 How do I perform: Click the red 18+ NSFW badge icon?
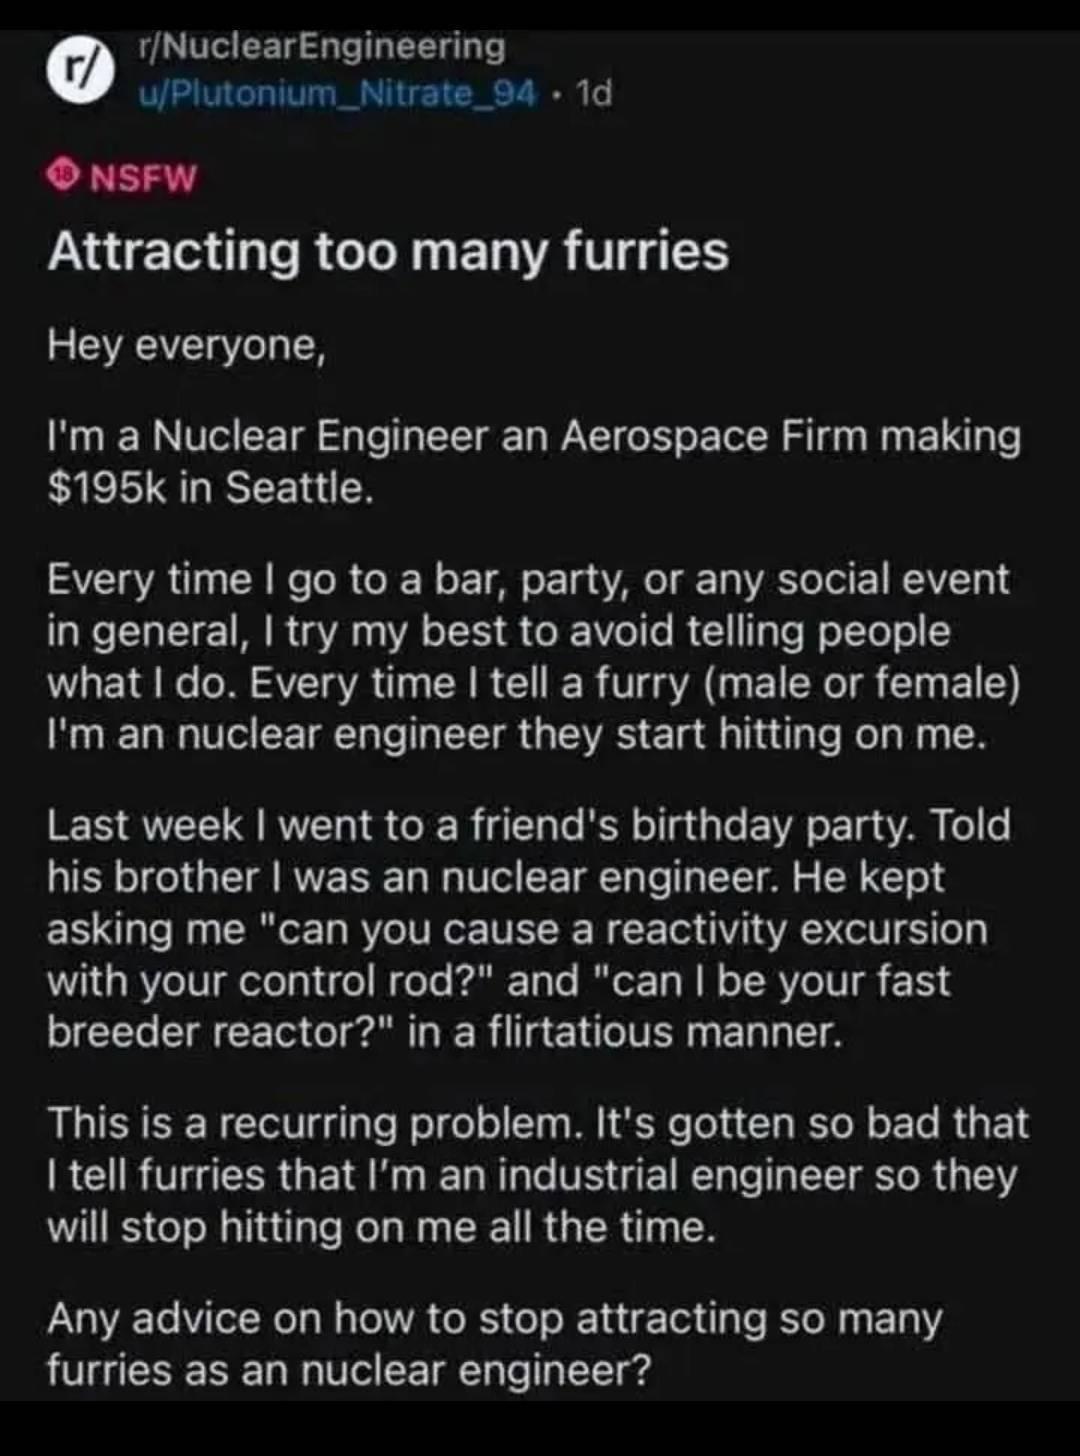tap(63, 178)
